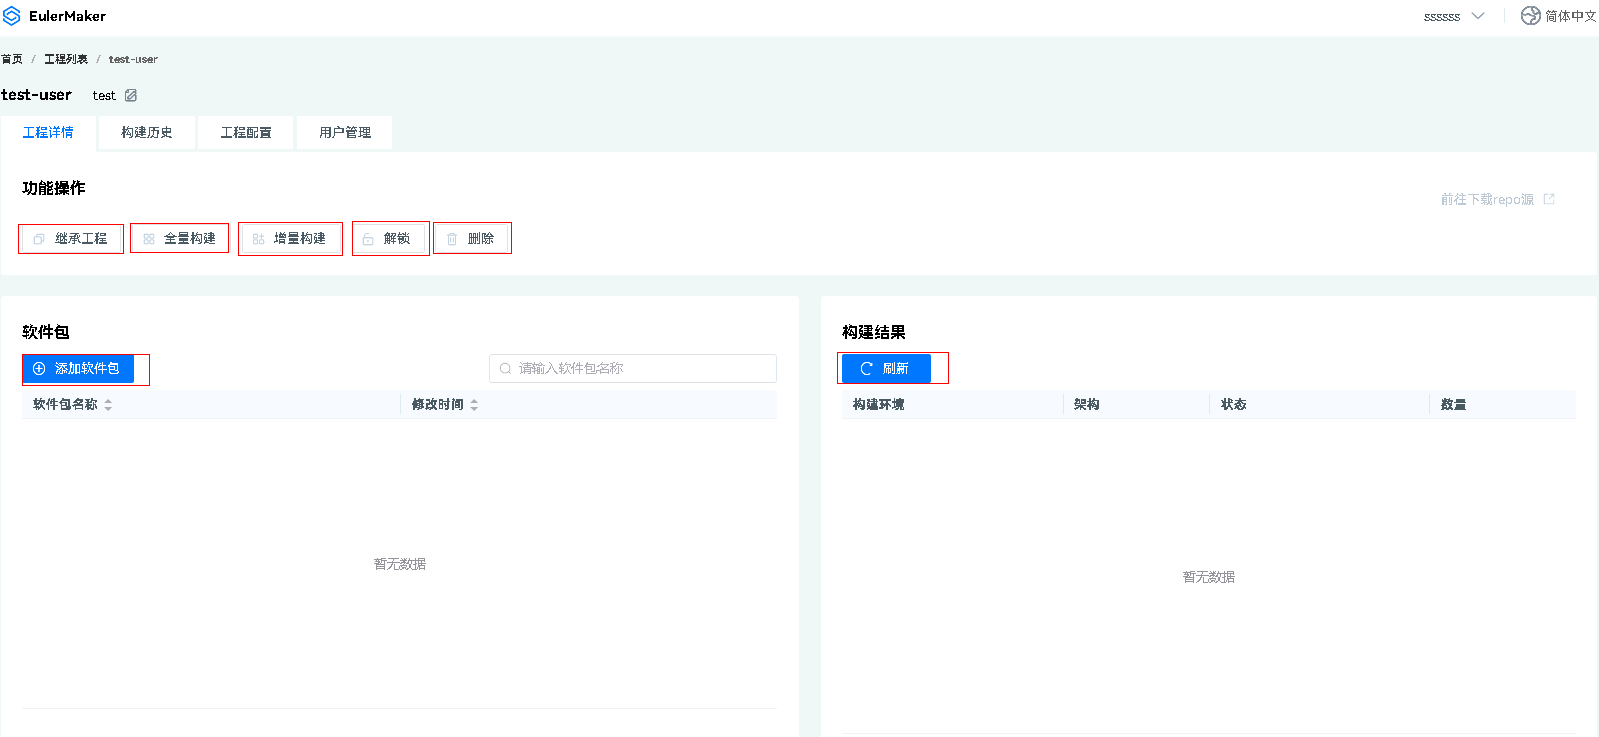Click the 添加软件包 button
The width and height of the screenshot is (1599, 737).
coord(78,369)
